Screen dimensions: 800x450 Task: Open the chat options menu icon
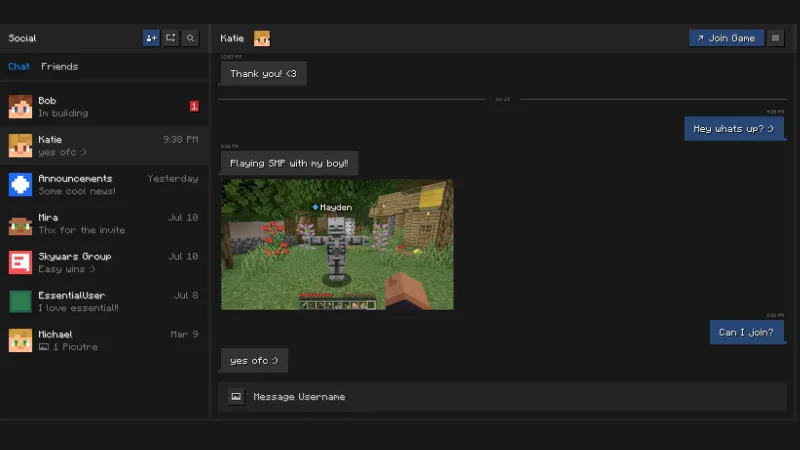pyautogui.click(x=776, y=38)
